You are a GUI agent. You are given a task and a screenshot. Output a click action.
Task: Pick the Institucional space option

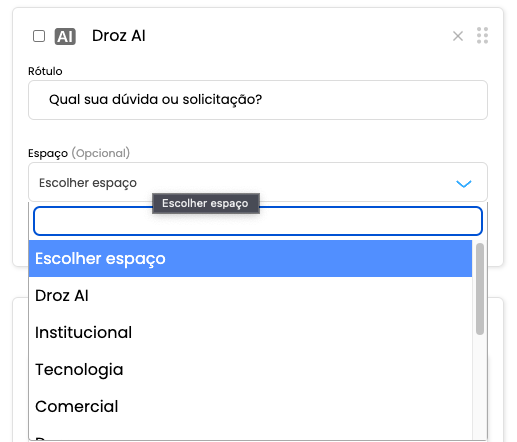pyautogui.click(x=250, y=332)
